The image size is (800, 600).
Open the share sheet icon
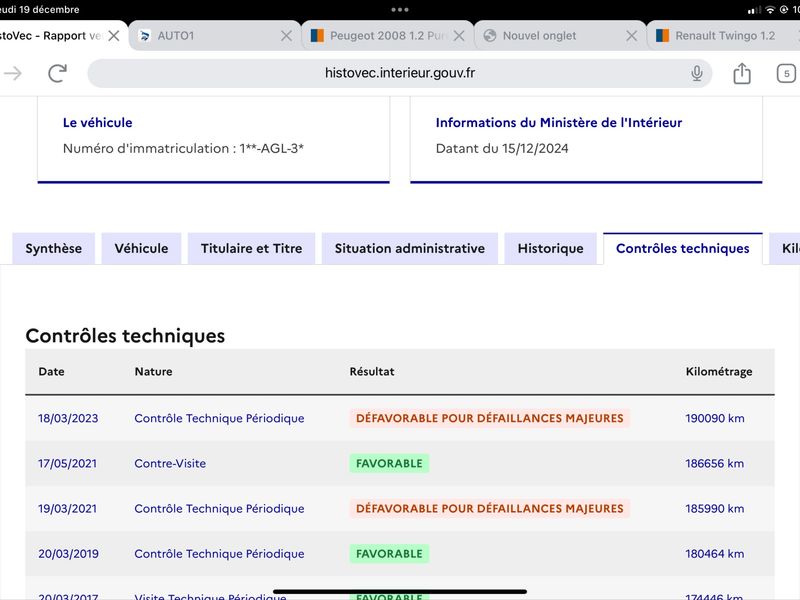742,73
